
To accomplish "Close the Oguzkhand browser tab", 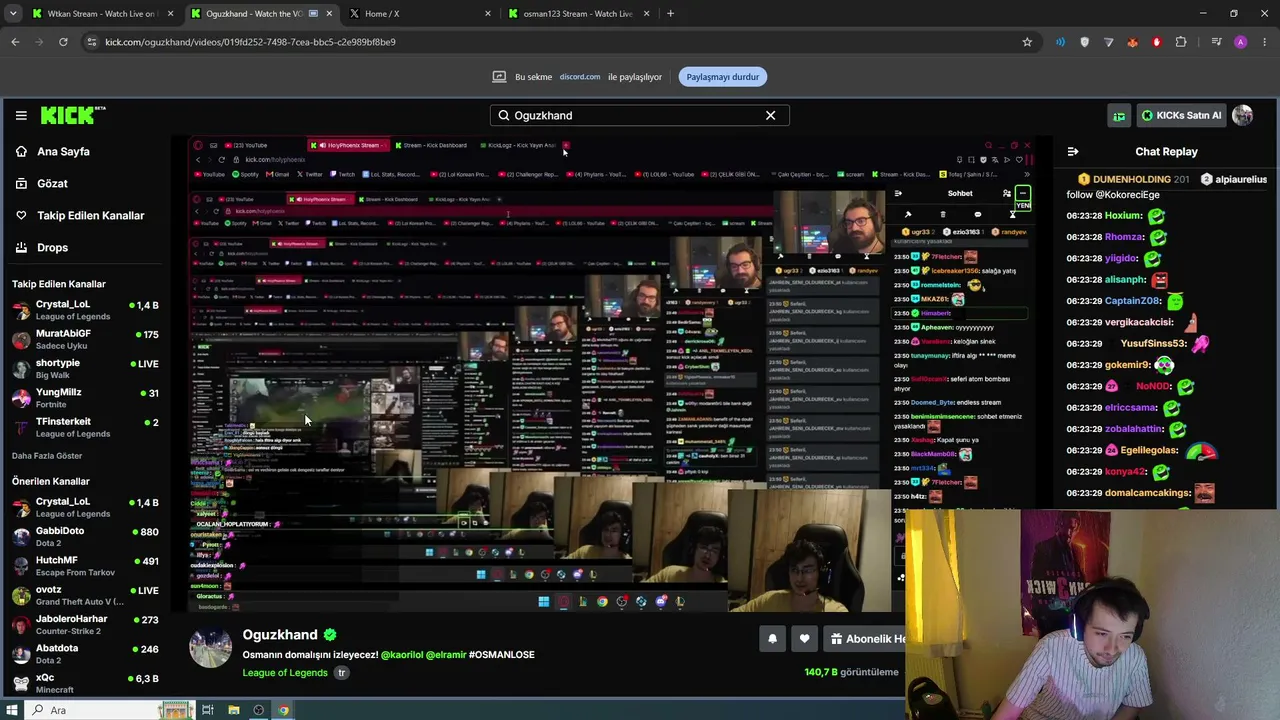I will [x=329, y=14].
